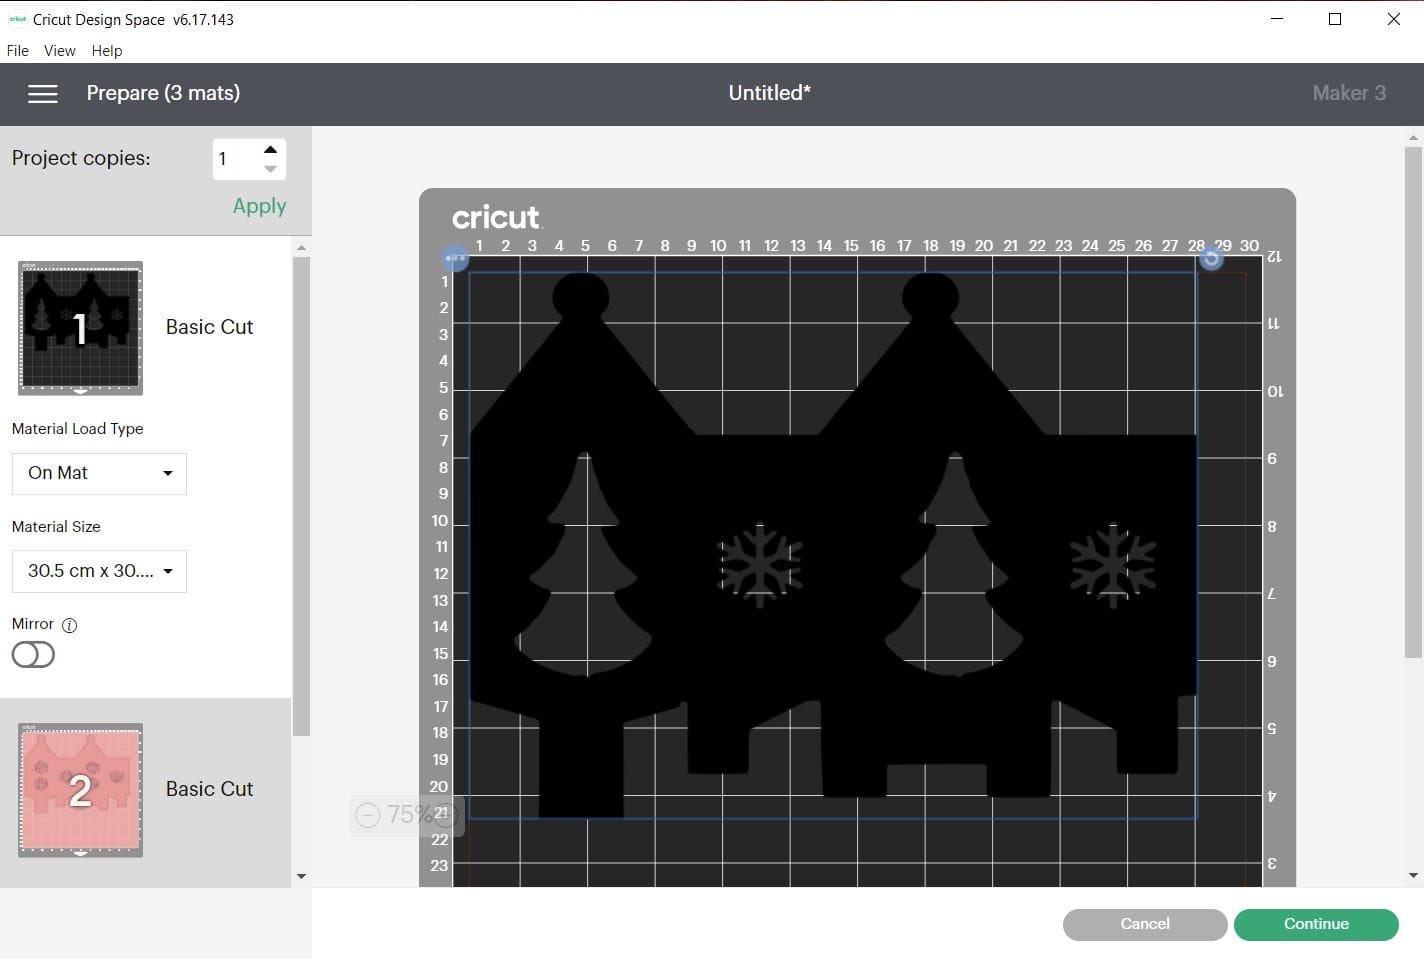Click the black house cutout on the mat
The width and height of the screenshot is (1424, 959).
point(832,545)
